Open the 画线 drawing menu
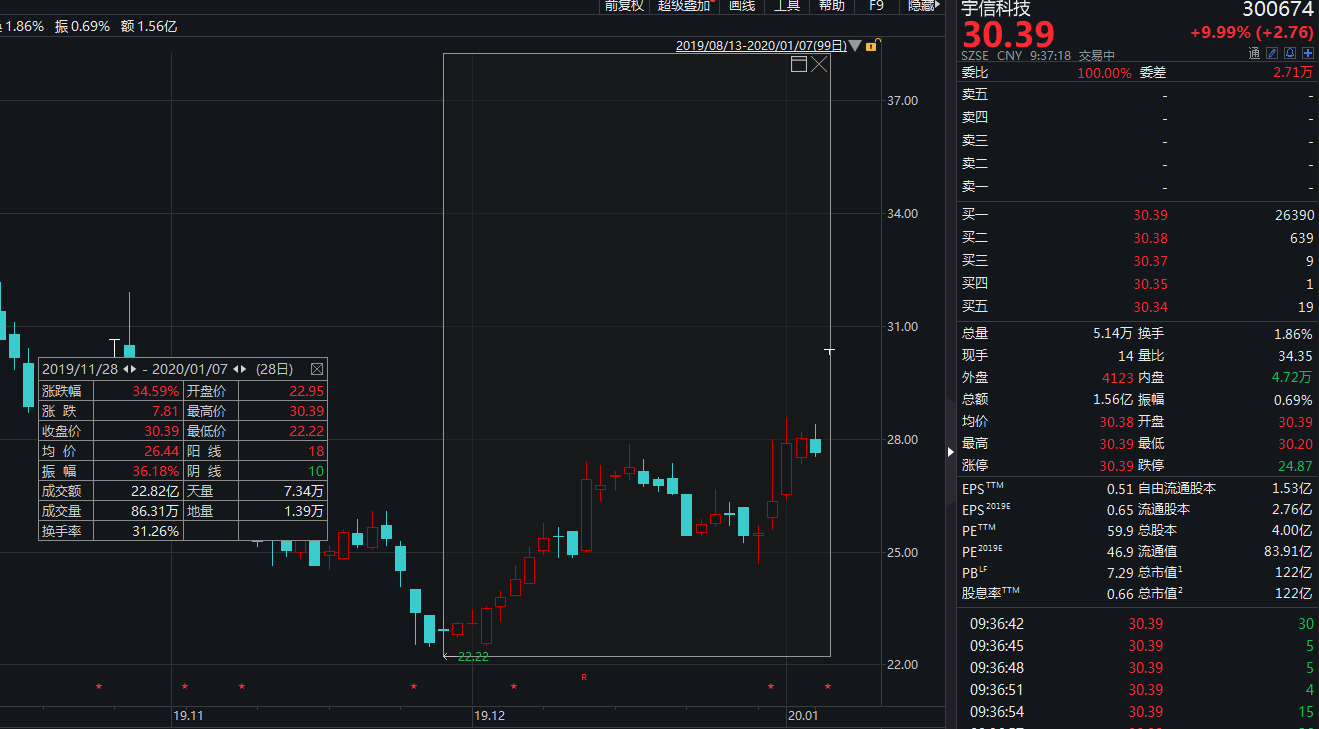This screenshot has width=1319, height=729. (741, 6)
